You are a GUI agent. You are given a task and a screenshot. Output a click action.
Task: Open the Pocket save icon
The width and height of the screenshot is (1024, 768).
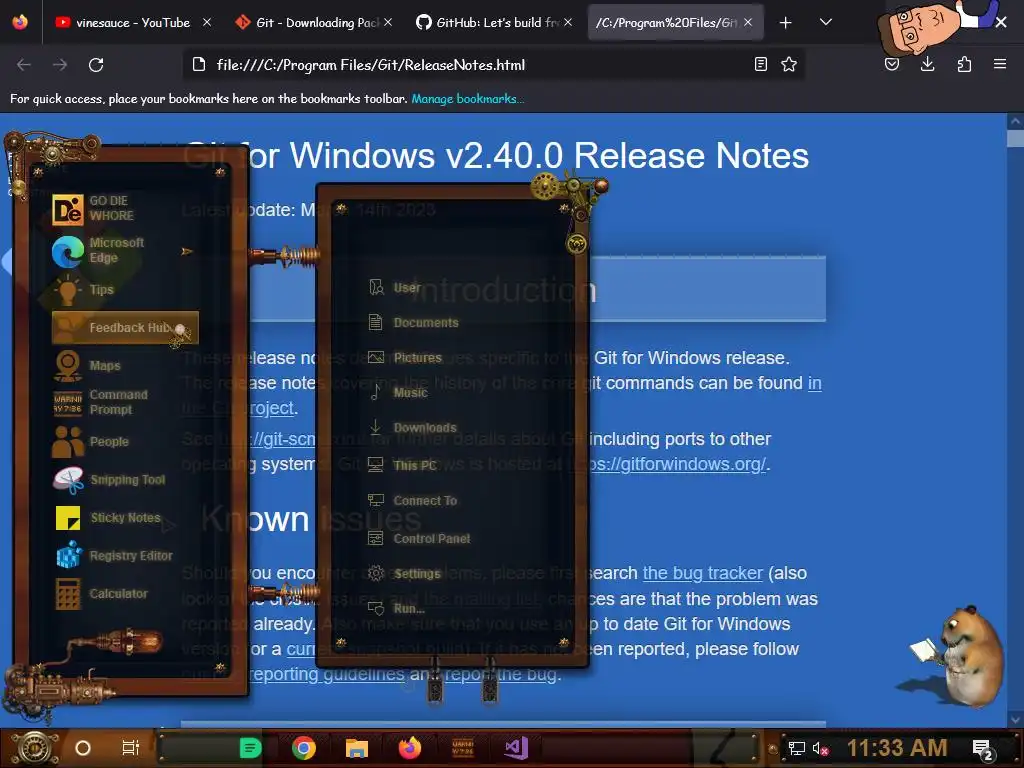(892, 64)
